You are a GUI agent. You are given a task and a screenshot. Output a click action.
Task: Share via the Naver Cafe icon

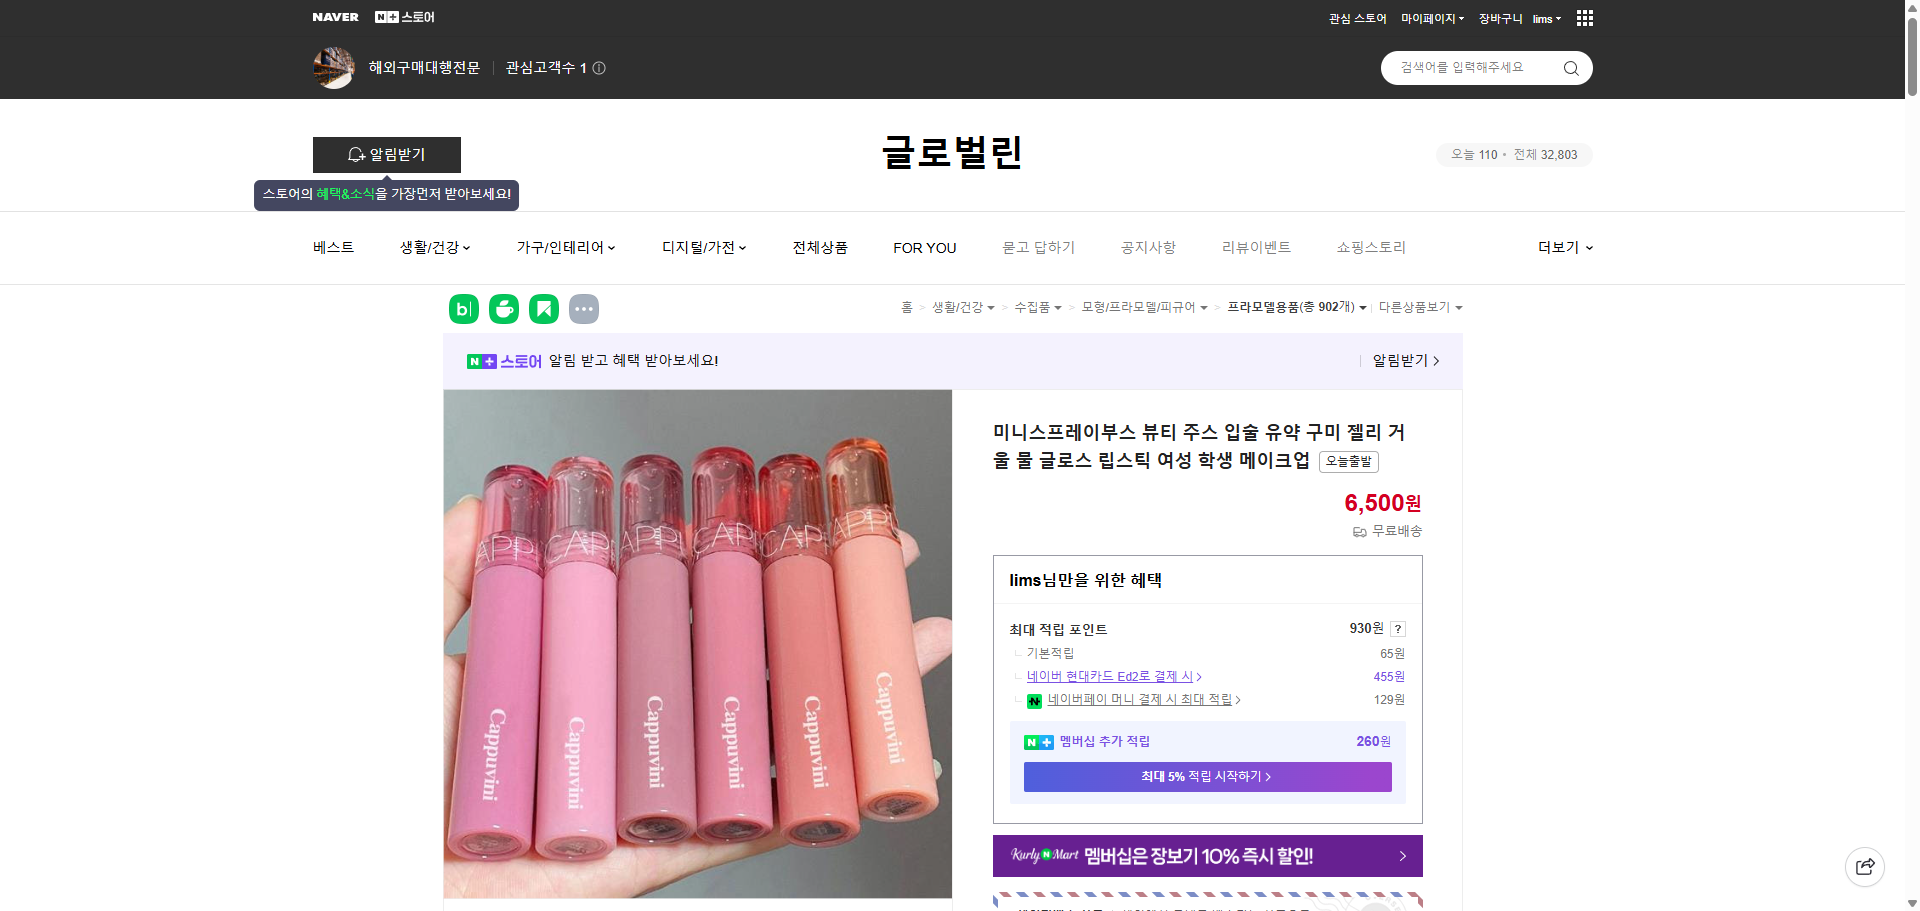(503, 309)
